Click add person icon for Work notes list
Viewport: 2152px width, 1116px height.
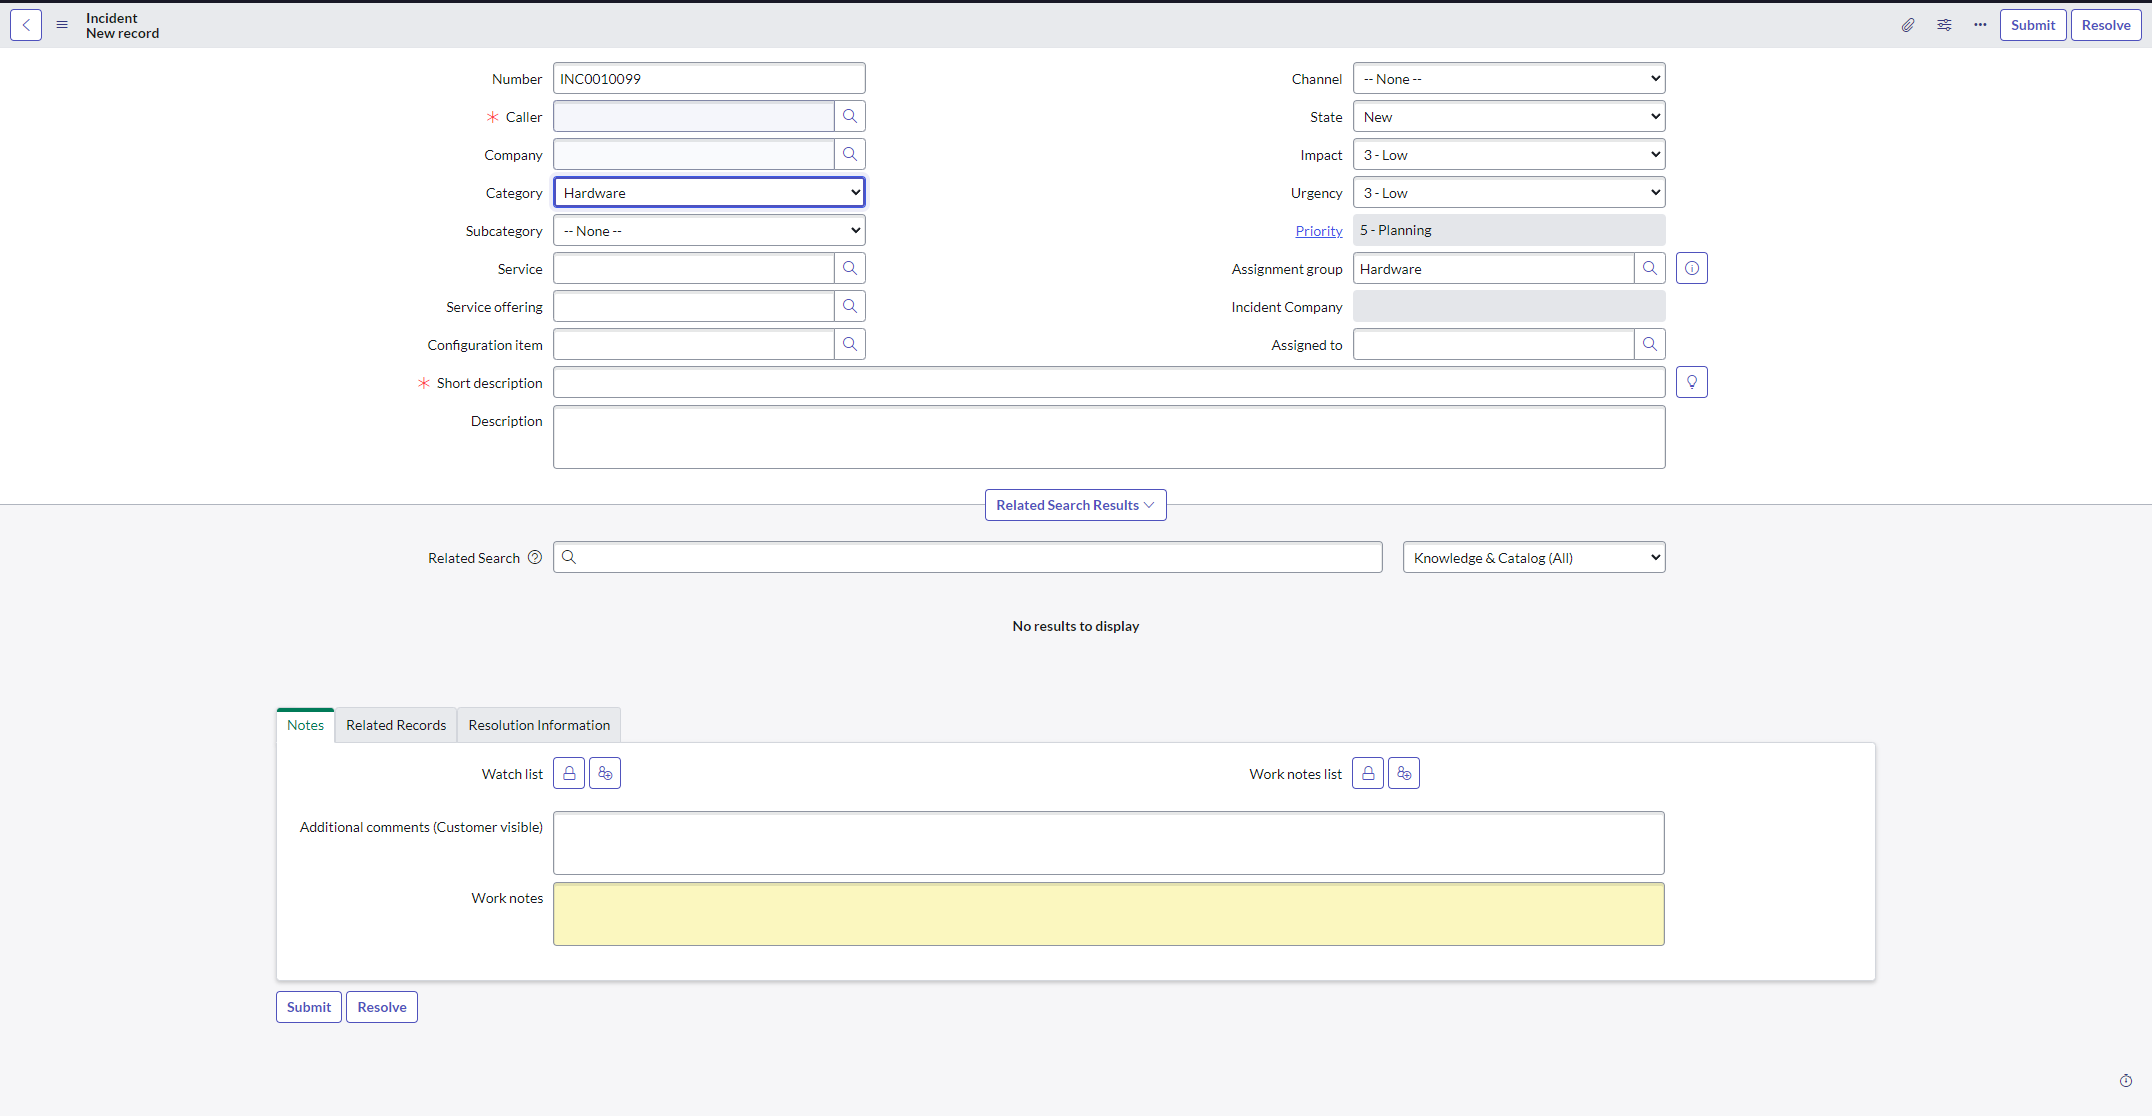pyautogui.click(x=1404, y=773)
